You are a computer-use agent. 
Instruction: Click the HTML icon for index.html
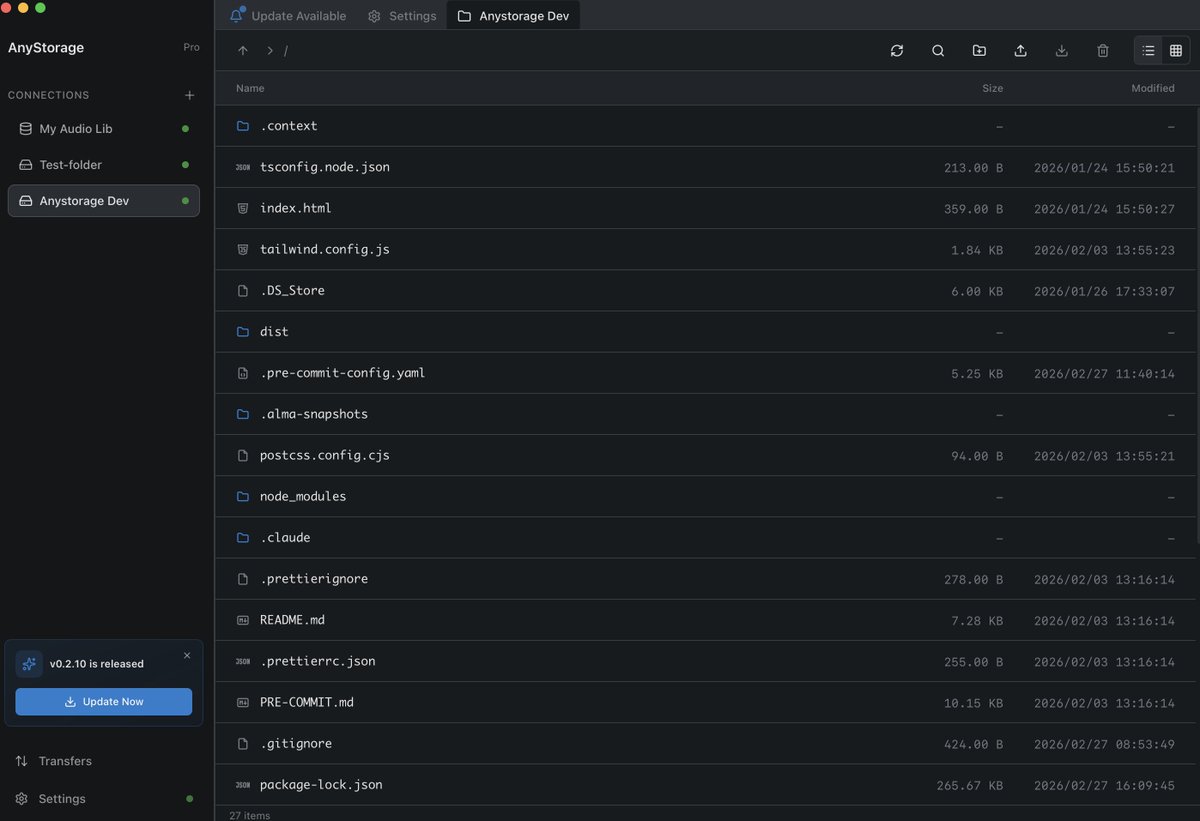pos(242,208)
